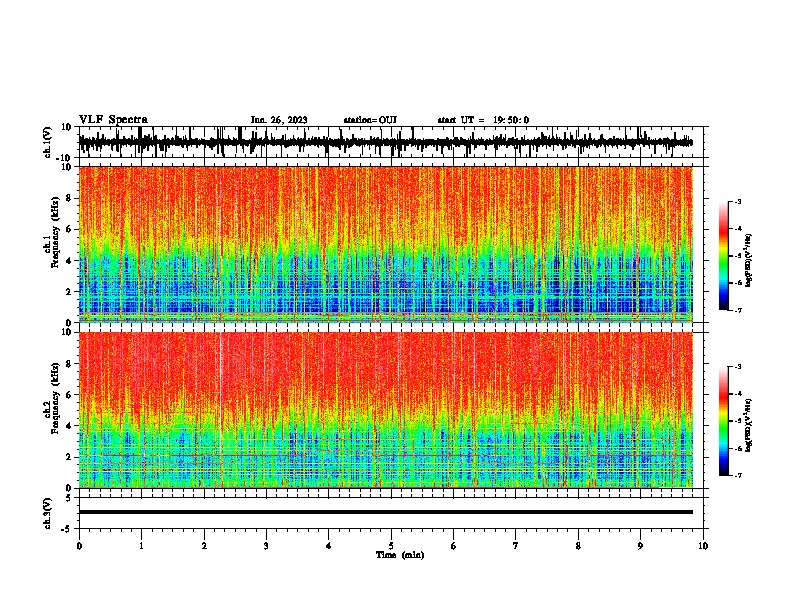
Task: Click the "ch.1(V)" waveform axis label
Action: (x=48, y=142)
